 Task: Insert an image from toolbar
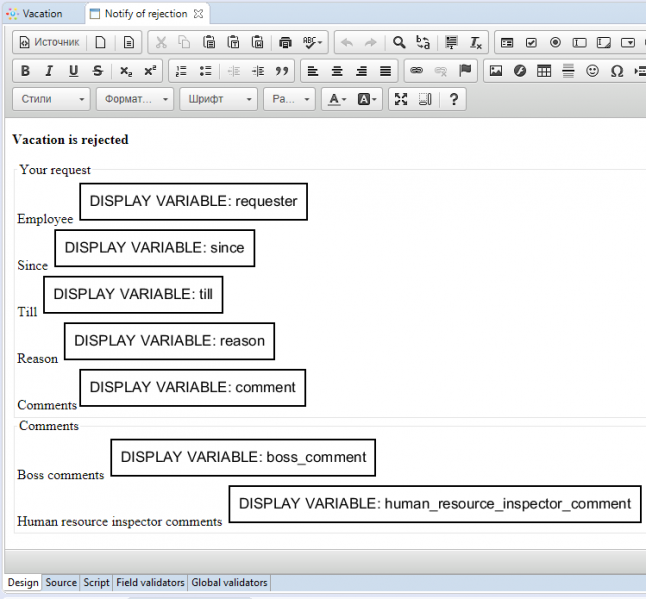click(x=495, y=71)
